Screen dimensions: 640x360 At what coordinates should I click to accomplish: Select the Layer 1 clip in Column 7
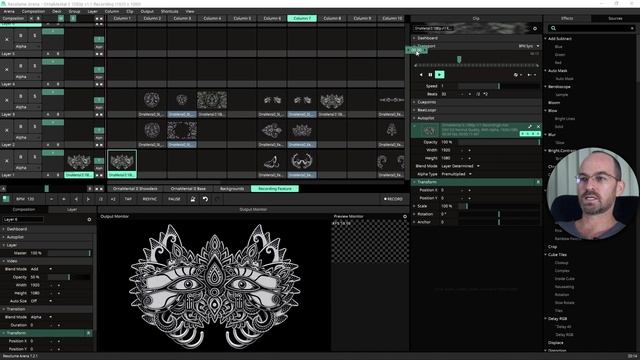(302, 161)
